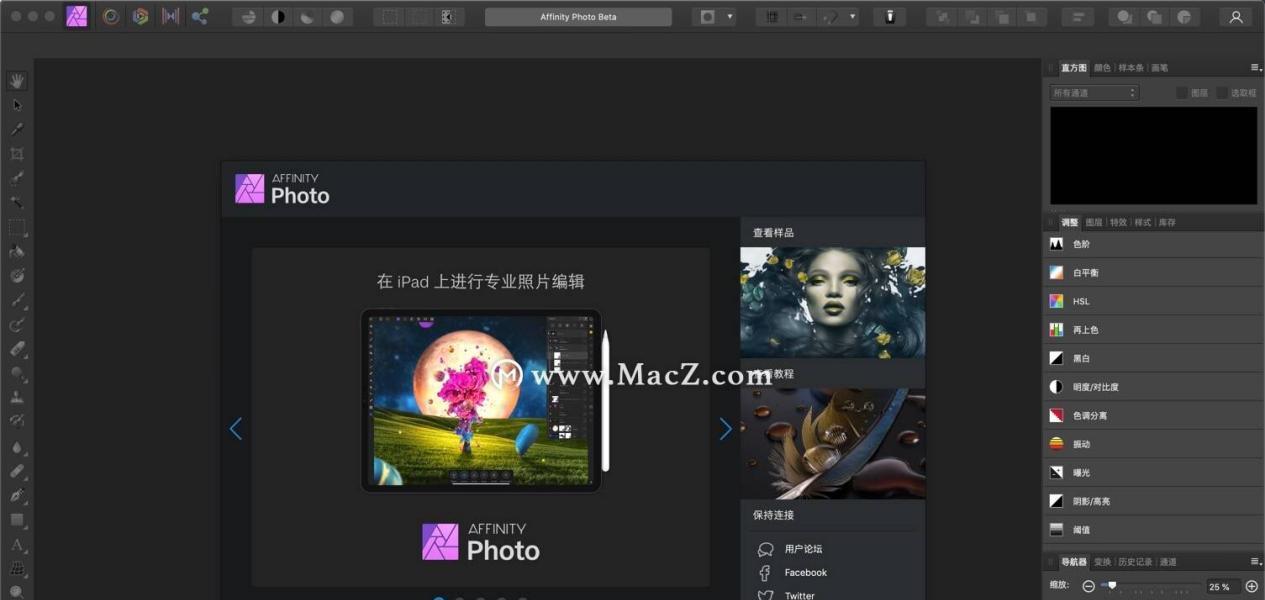Image resolution: width=1265 pixels, height=600 pixels.
Task: Switch to the Liquify persona
Action: 111,16
